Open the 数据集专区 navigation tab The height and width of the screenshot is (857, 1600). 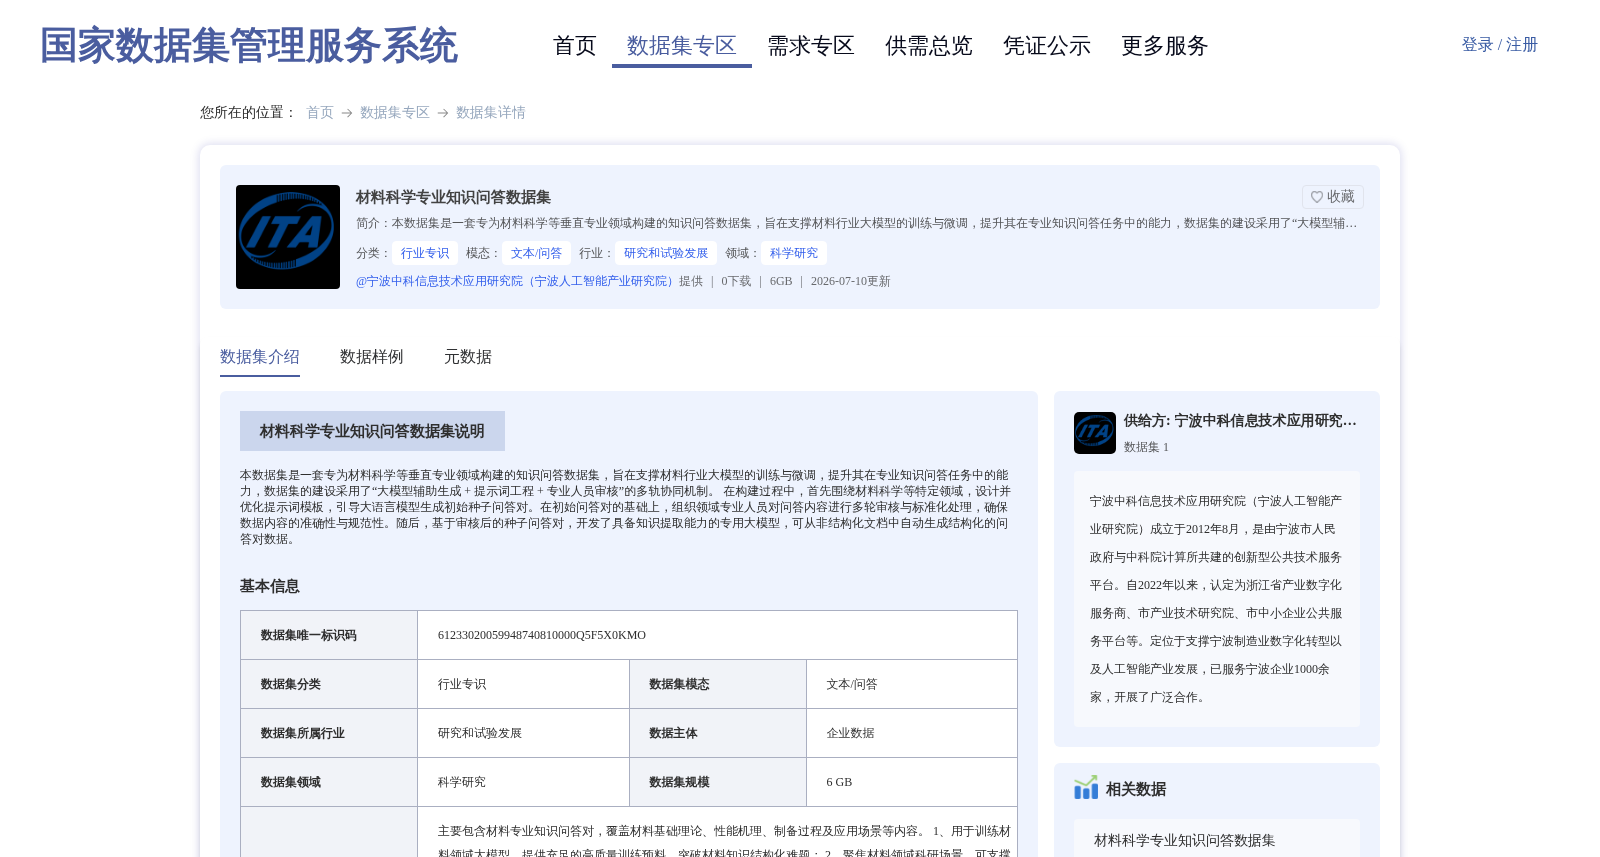click(682, 46)
